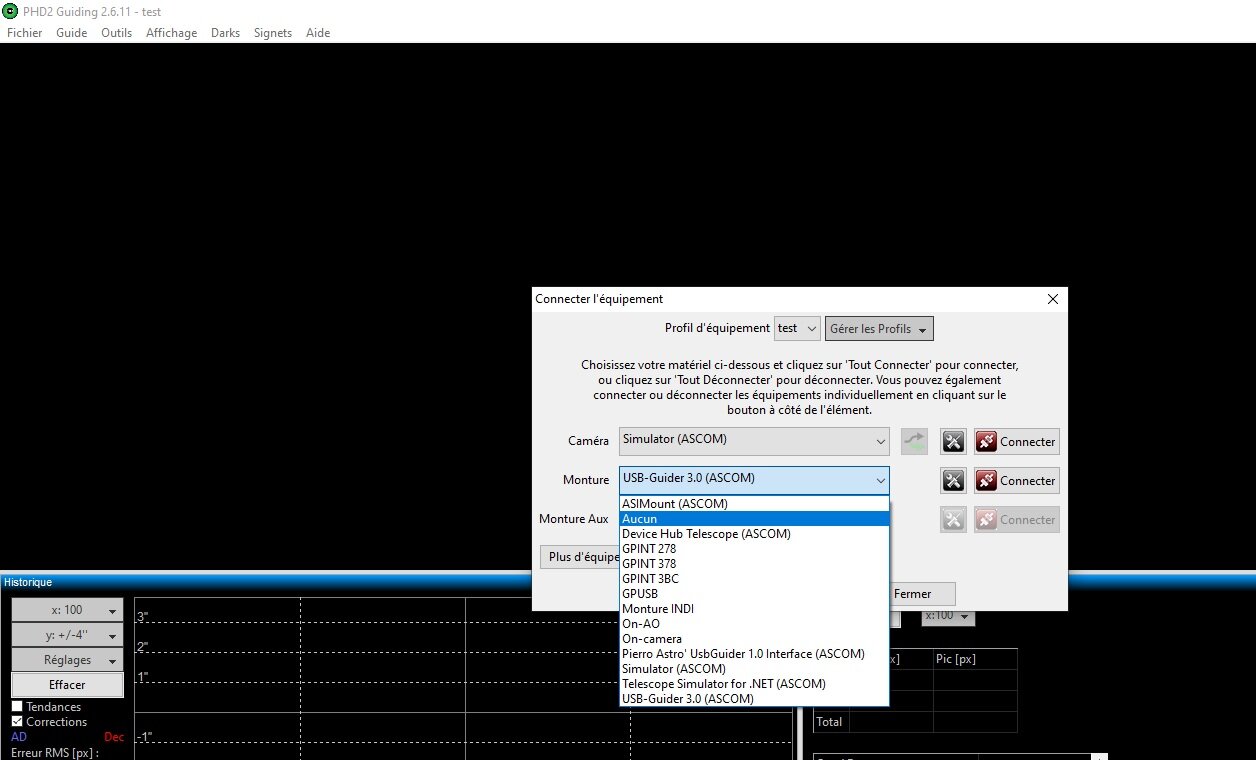This screenshot has width=1256, height=760.
Task: Open Monture setup wrench icon
Action: [x=953, y=481]
